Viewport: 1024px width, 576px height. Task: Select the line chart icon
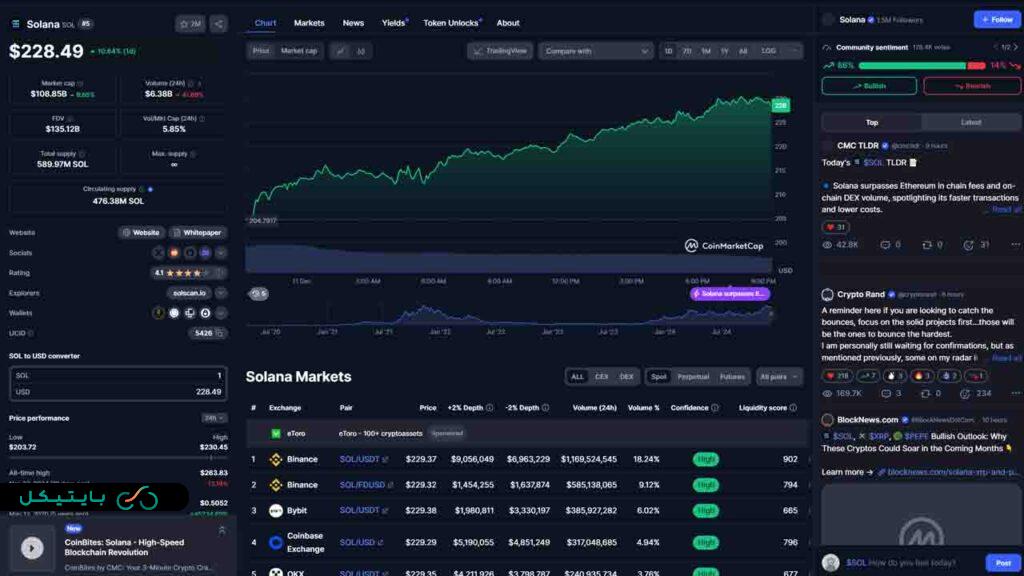(x=341, y=51)
